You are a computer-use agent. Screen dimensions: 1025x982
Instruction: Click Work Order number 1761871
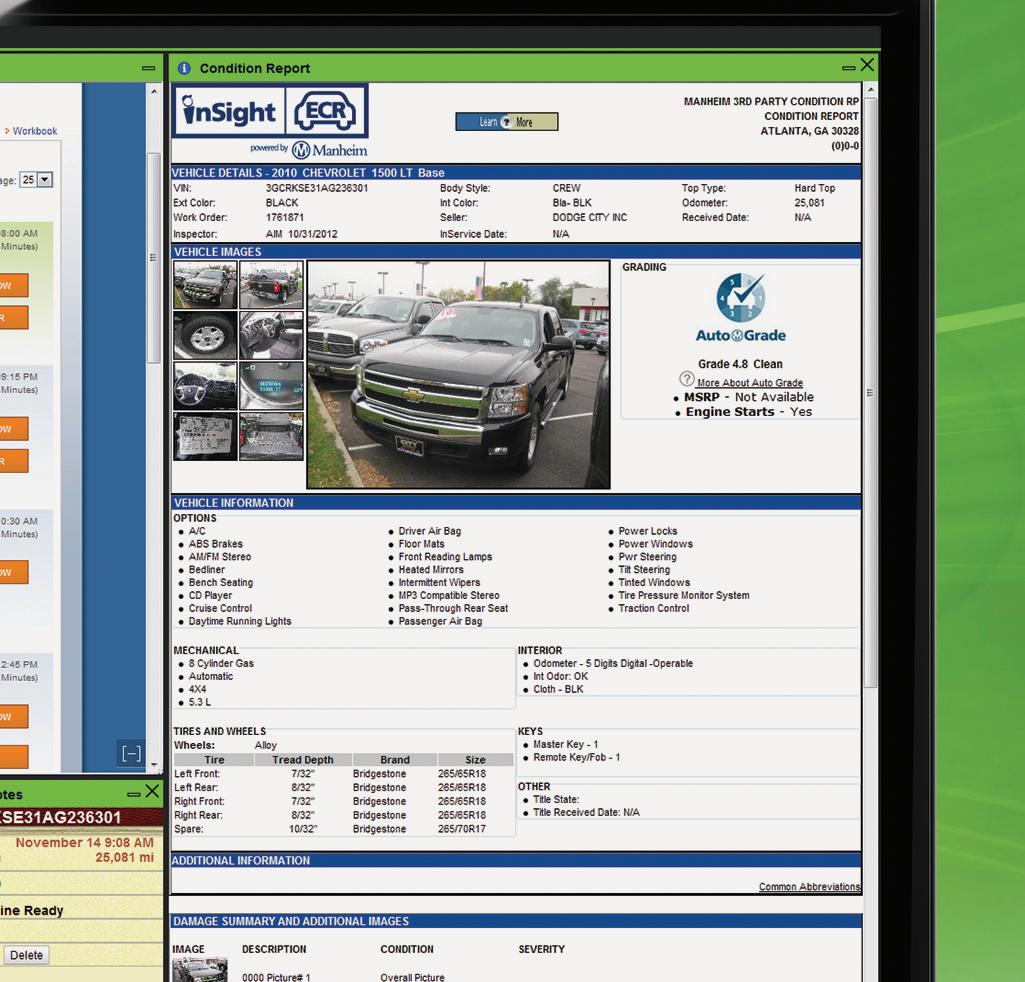pos(284,218)
